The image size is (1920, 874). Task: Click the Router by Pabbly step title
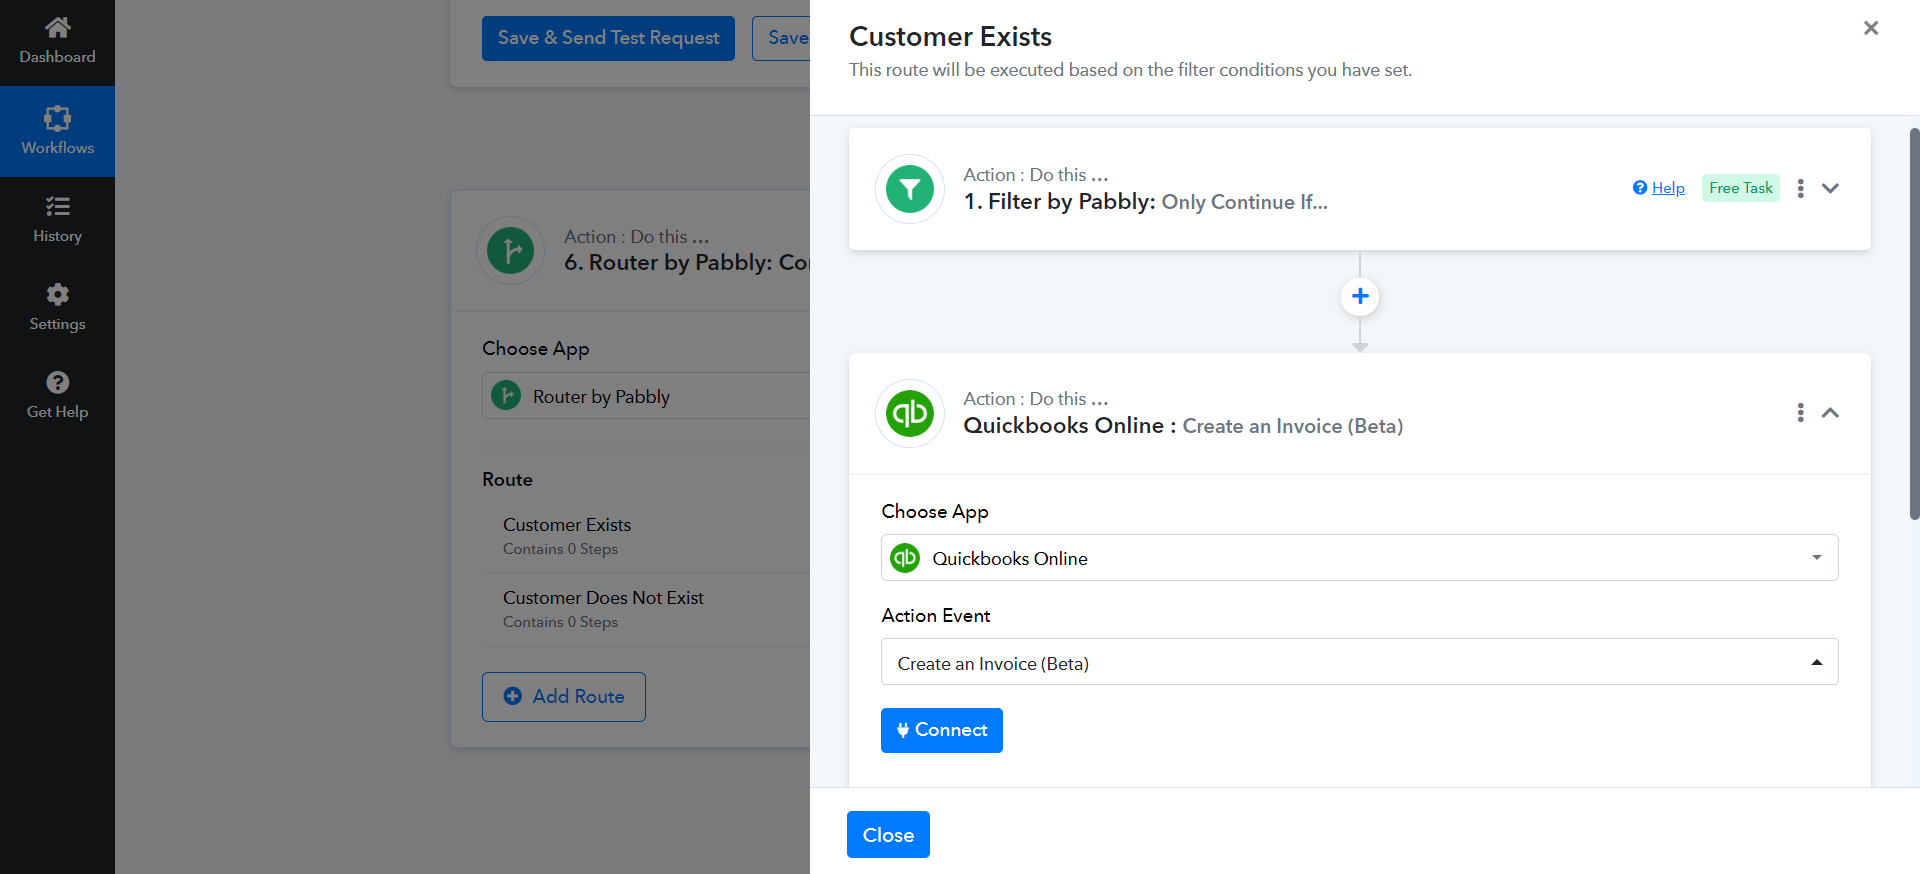687,262
